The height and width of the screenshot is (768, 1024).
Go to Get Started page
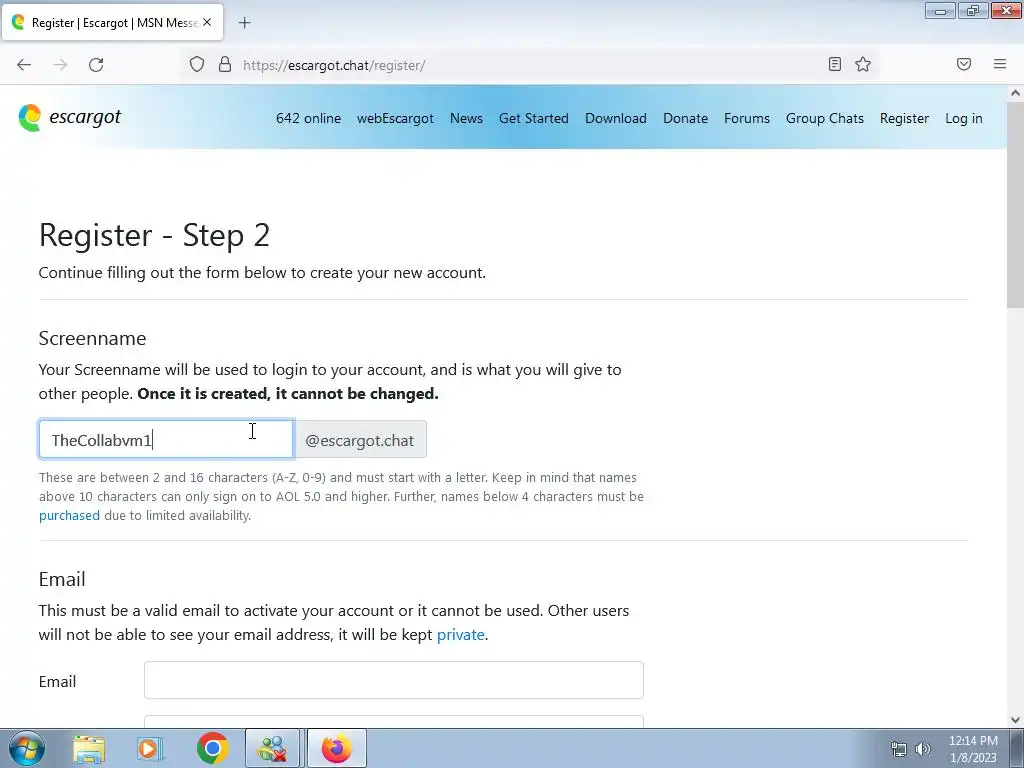pyautogui.click(x=534, y=118)
